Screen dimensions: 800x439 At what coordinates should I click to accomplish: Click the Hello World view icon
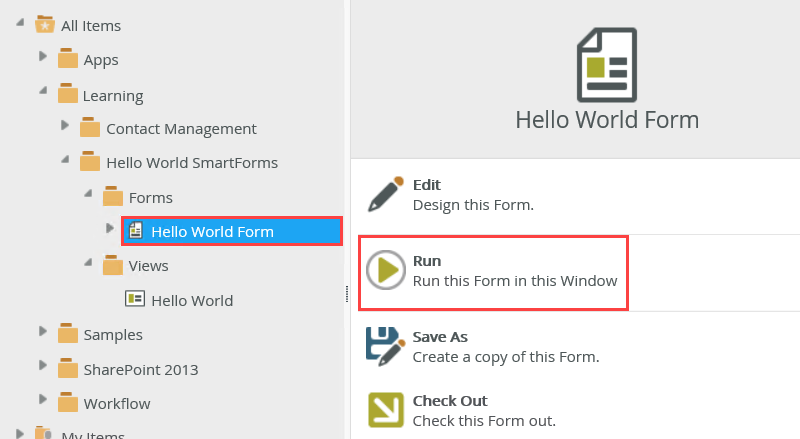[x=135, y=299]
